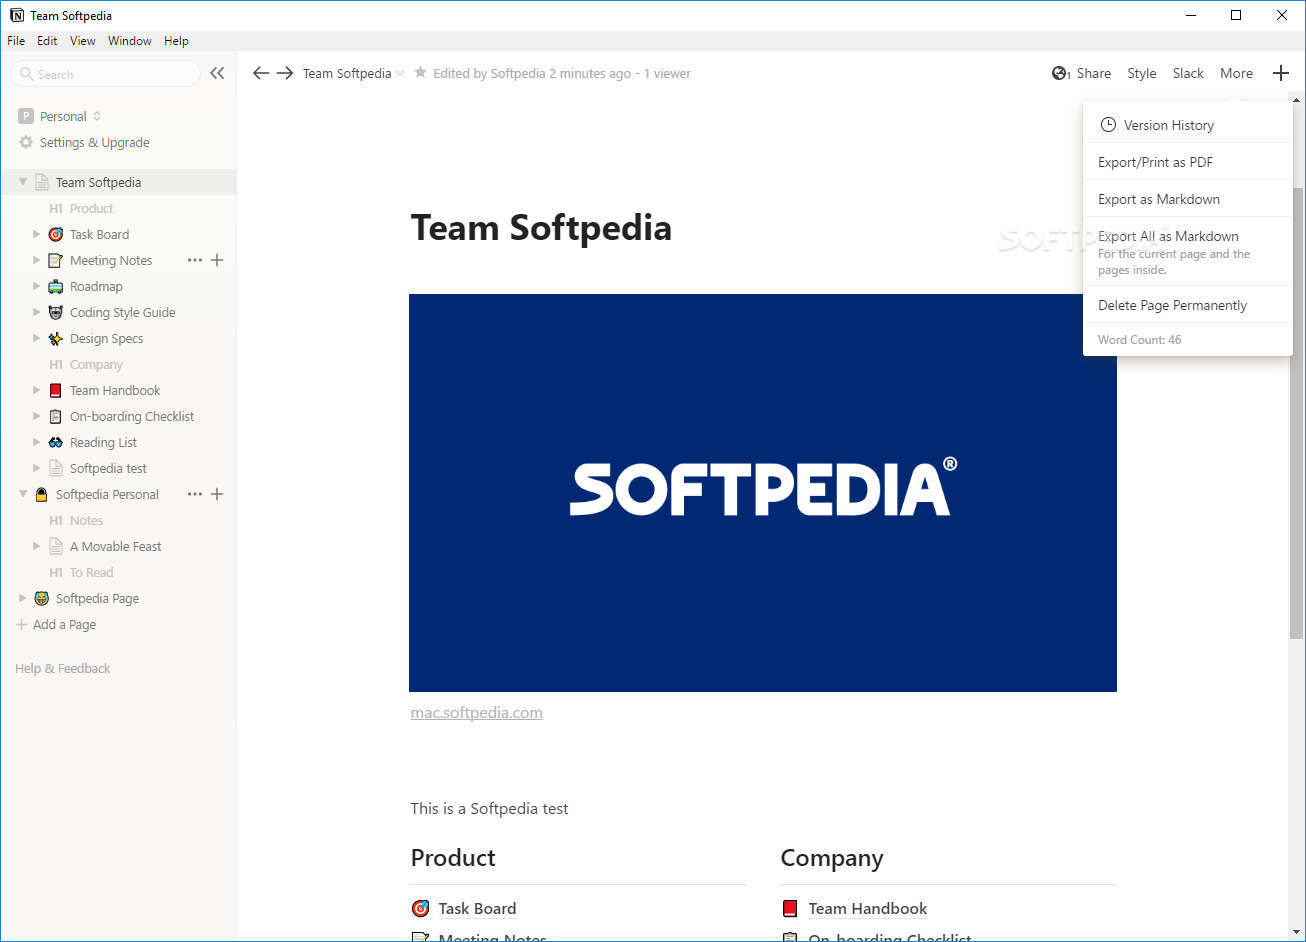
Task: Add subpage with plus beside Softpedia Personal
Action: click(217, 494)
